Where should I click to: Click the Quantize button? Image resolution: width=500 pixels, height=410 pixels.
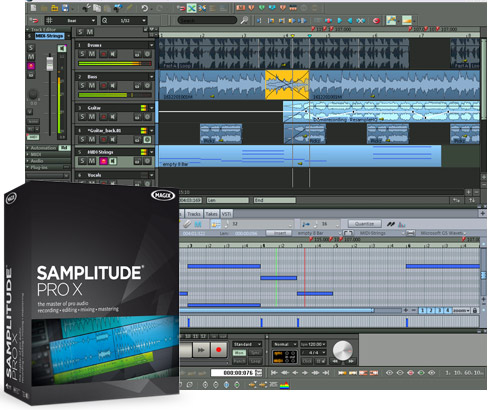(364, 224)
